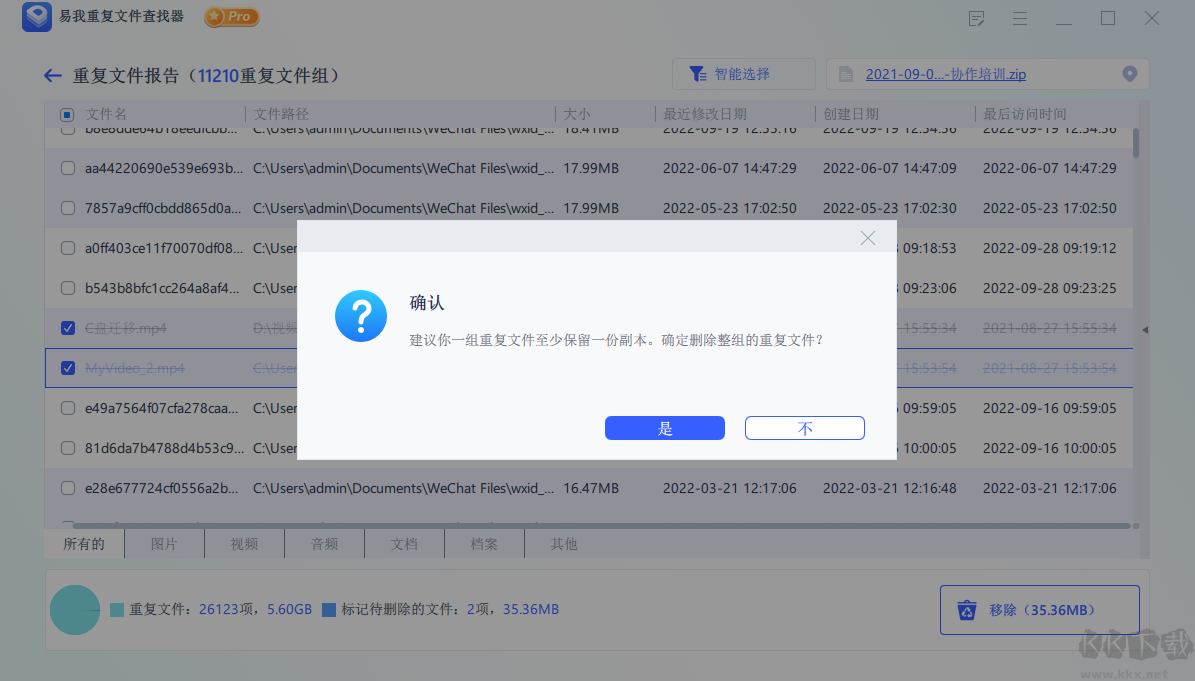Switch to the 档案 tab
The image size is (1195, 681).
click(484, 544)
